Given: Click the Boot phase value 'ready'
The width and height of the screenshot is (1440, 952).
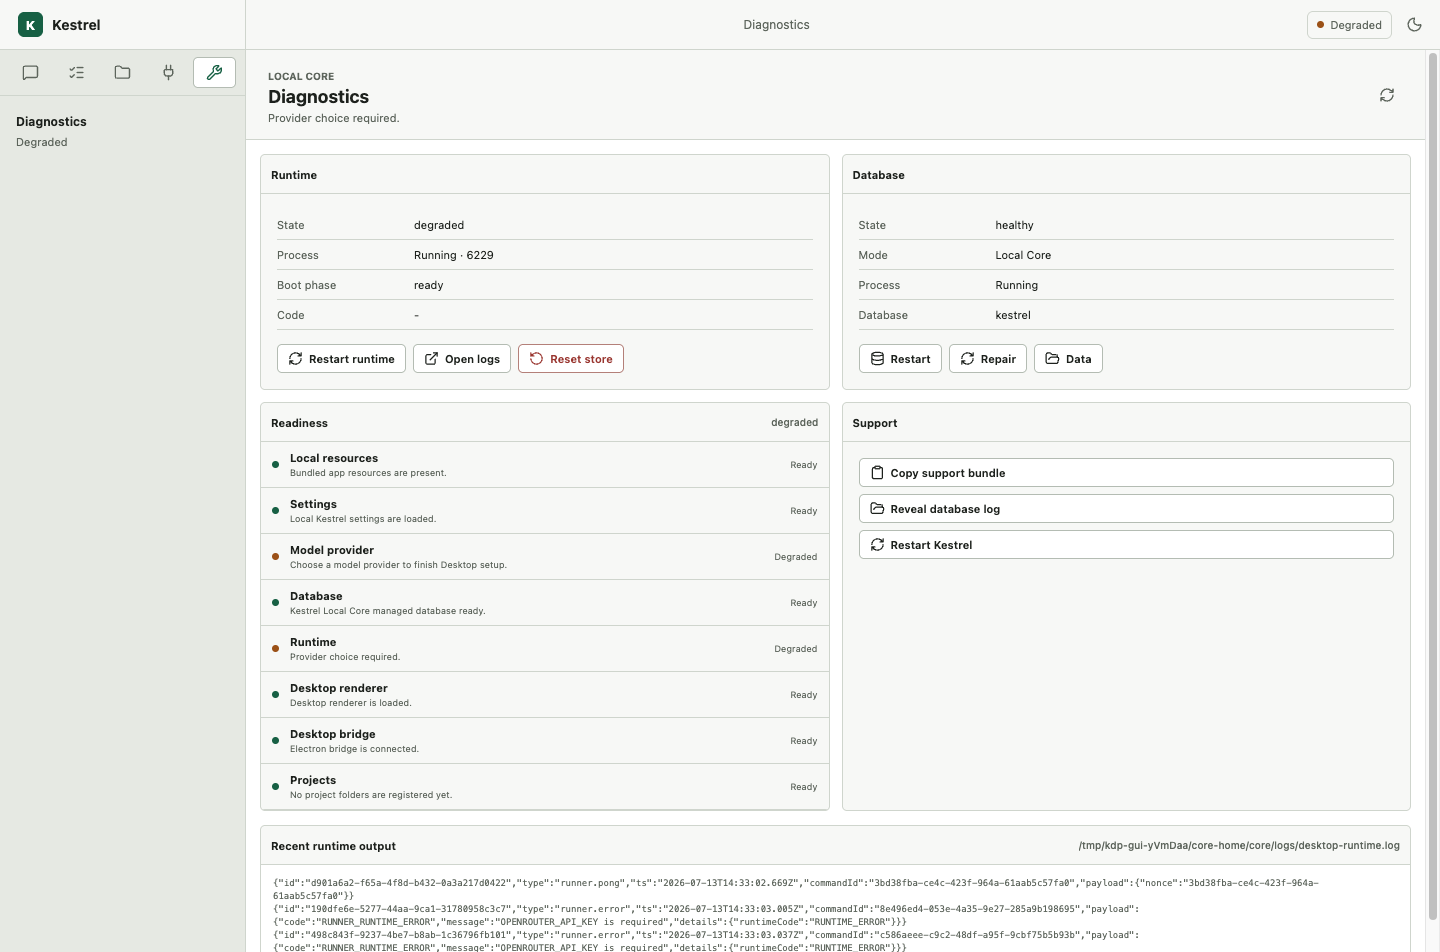Looking at the screenshot, I should (x=429, y=285).
